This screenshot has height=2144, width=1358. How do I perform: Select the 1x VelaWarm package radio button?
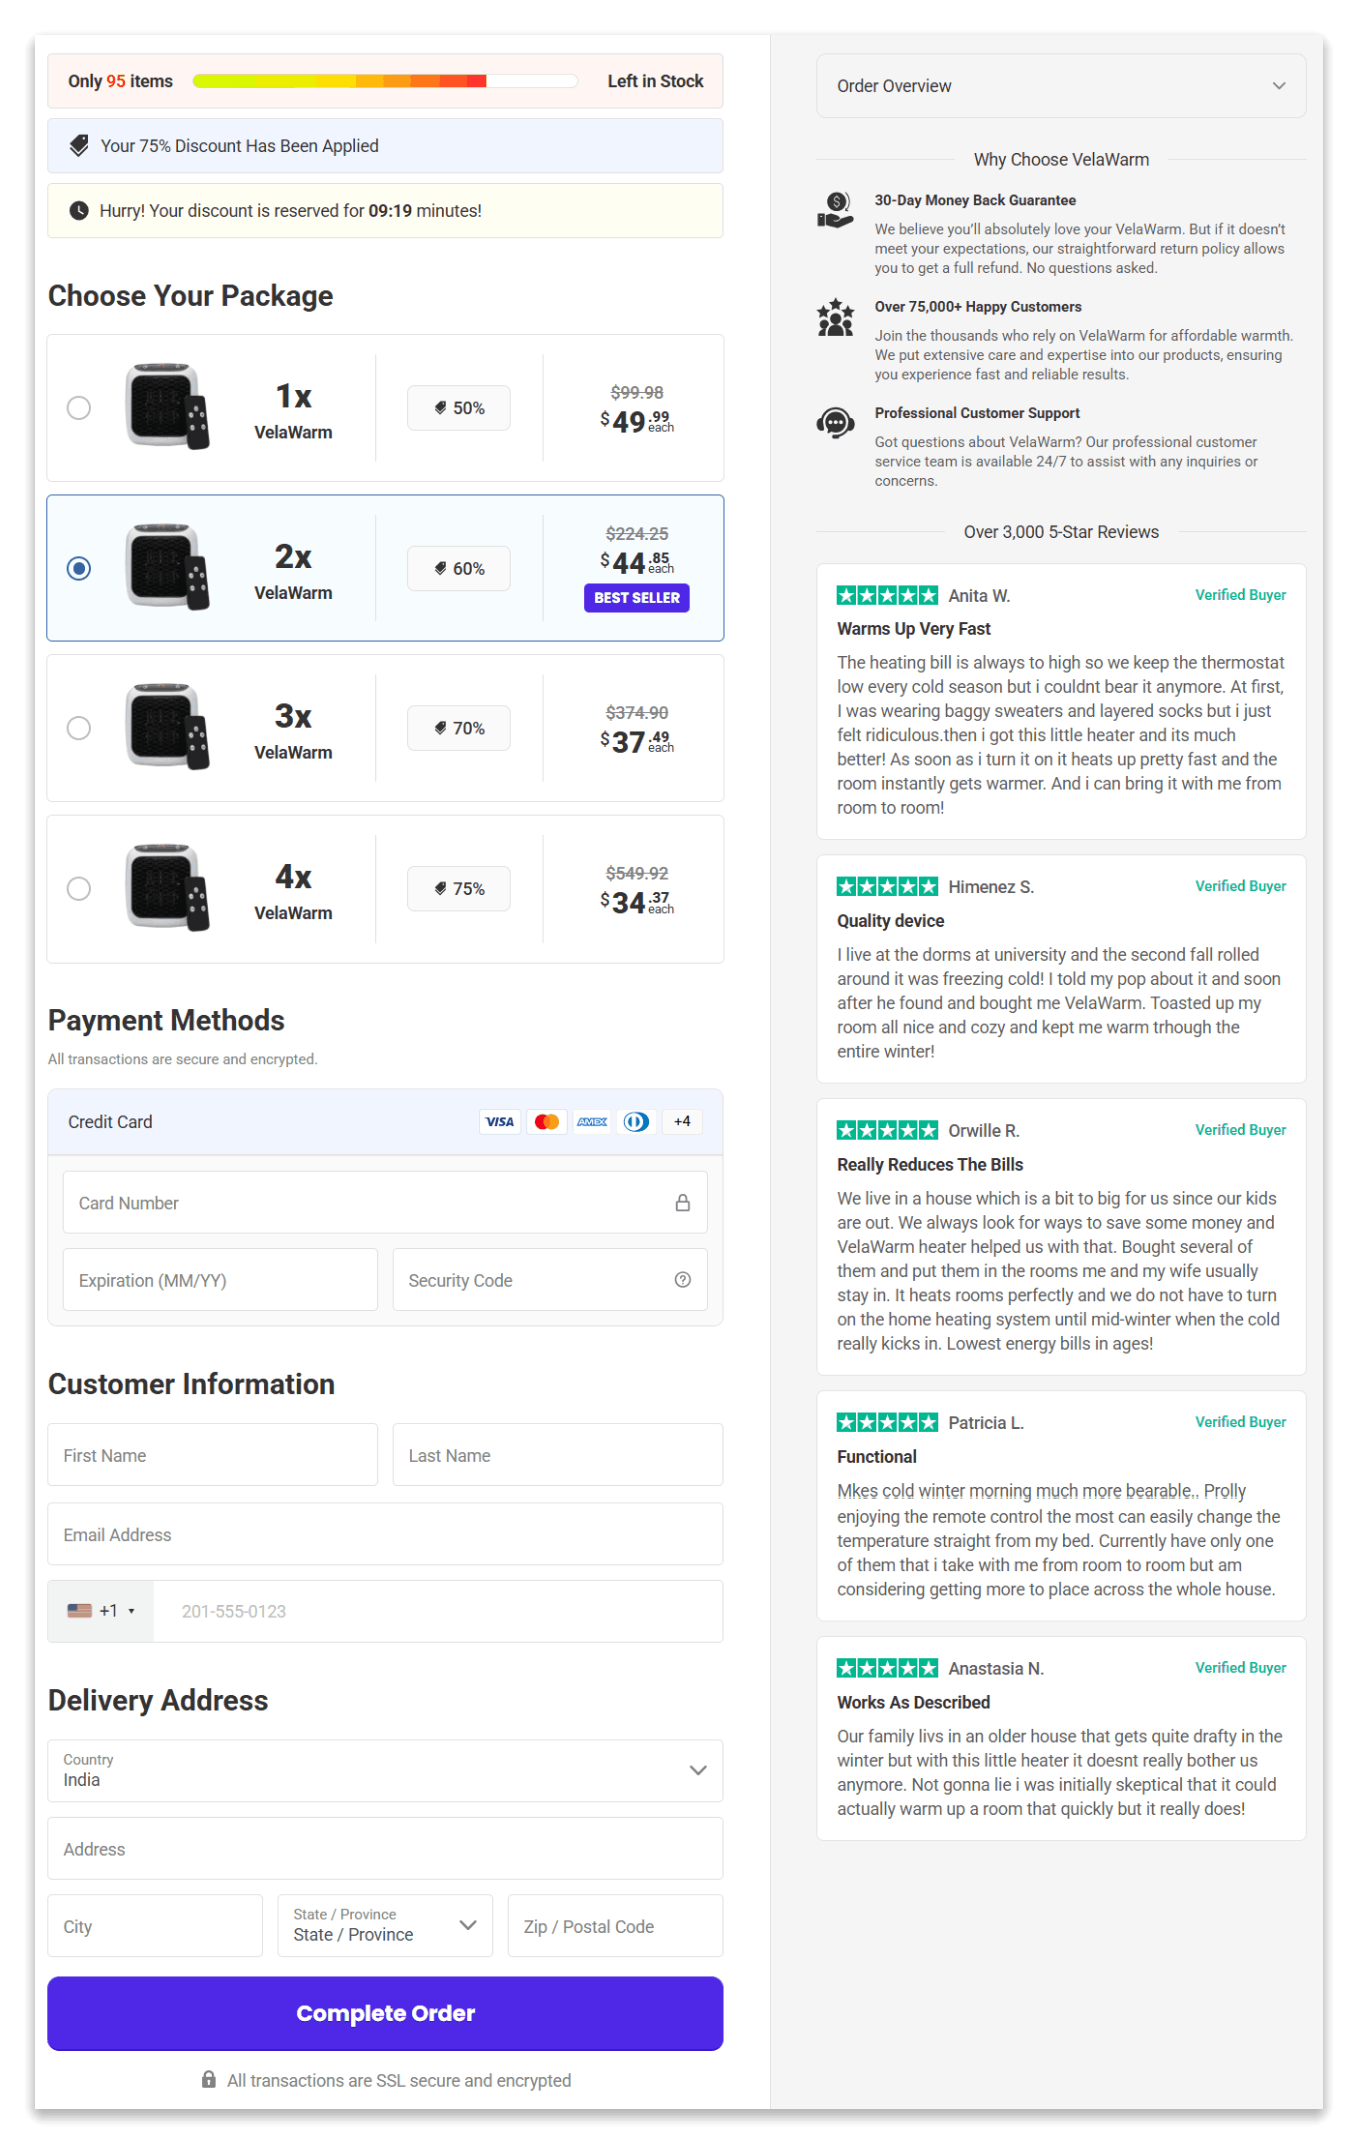click(x=78, y=408)
